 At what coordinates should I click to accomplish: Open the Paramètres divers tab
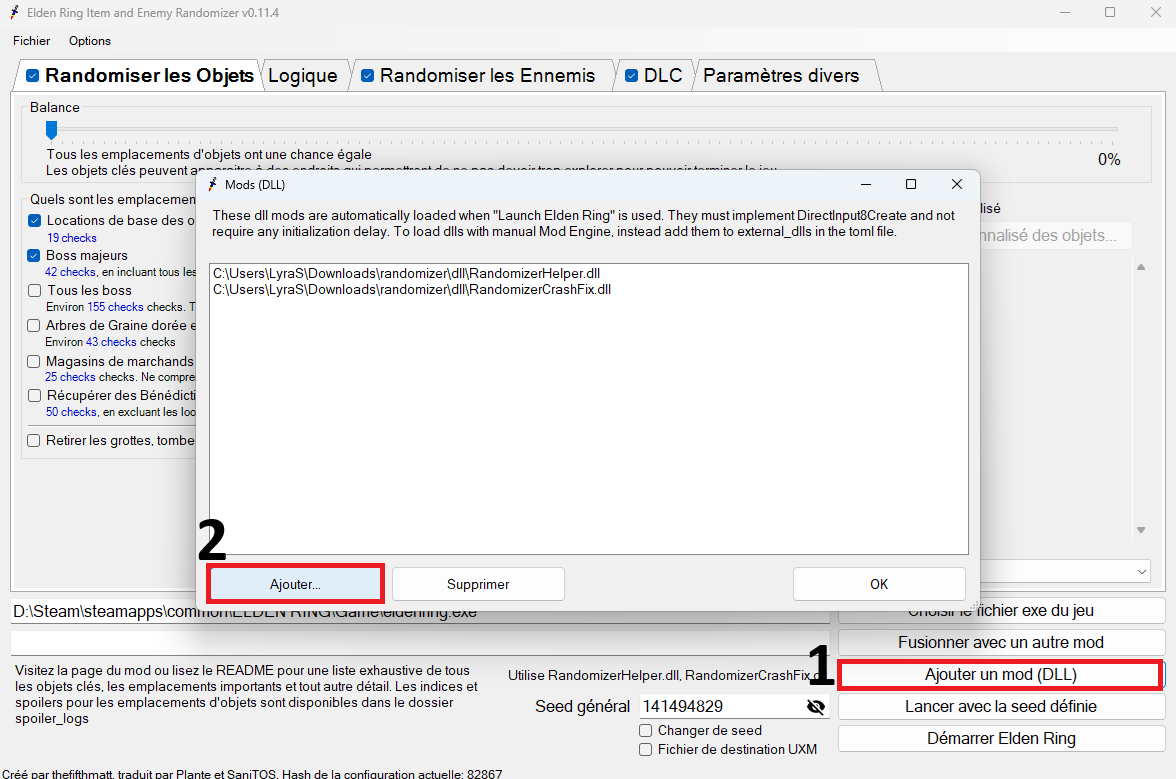click(781, 76)
